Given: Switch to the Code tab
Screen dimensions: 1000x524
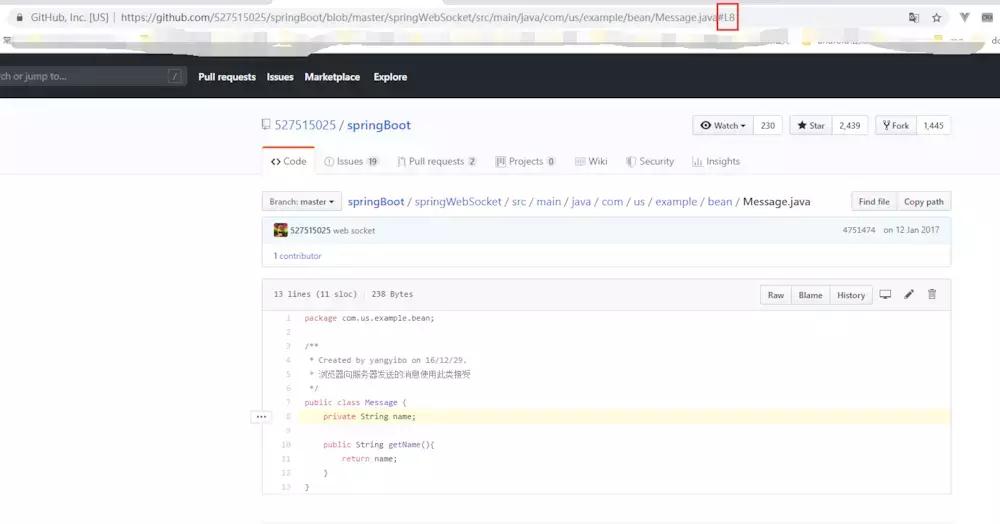Looking at the screenshot, I should [x=288, y=161].
